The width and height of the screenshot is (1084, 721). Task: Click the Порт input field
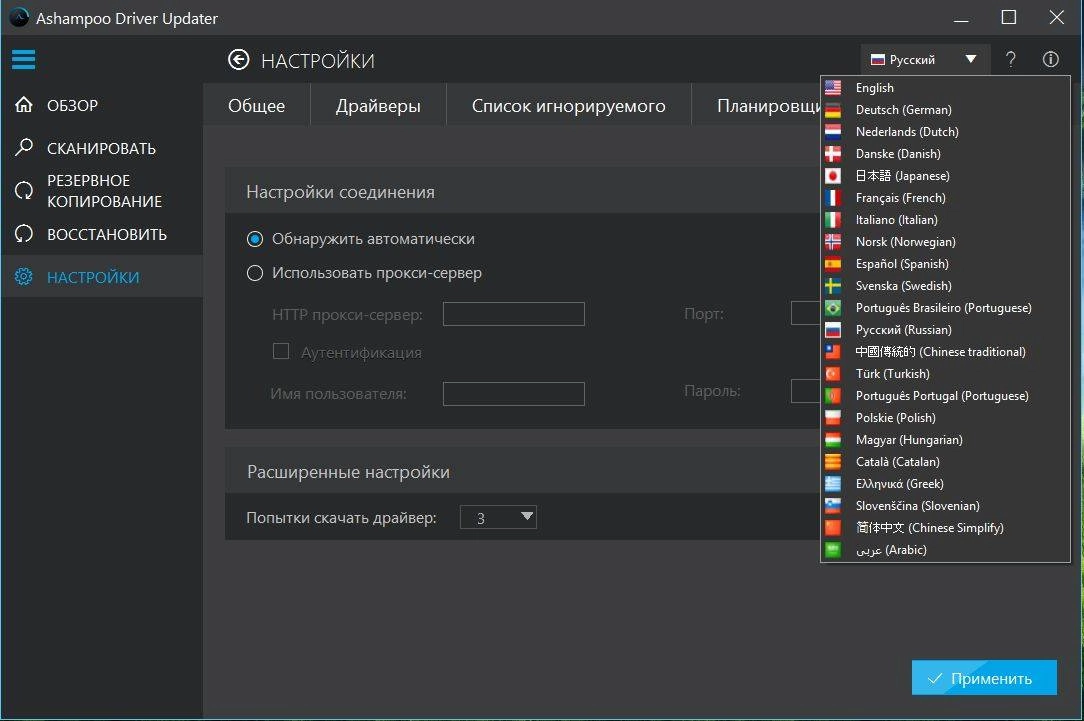point(805,313)
